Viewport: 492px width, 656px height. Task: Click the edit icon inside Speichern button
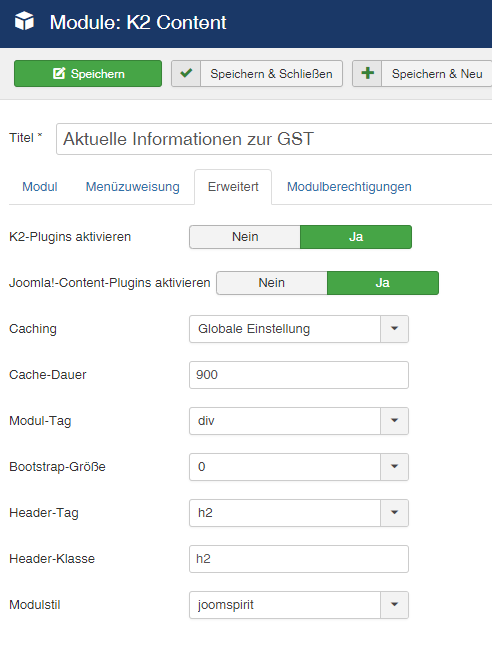[59, 74]
